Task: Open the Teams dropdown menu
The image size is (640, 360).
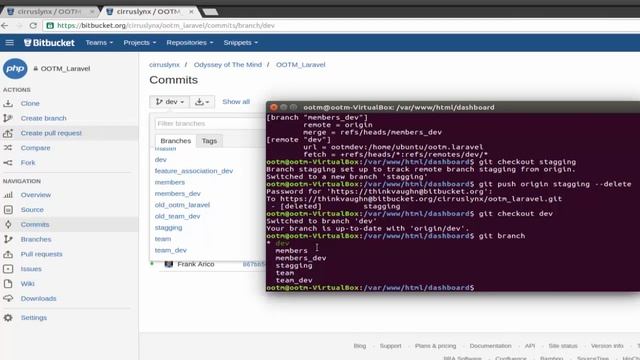Action: coord(99,42)
